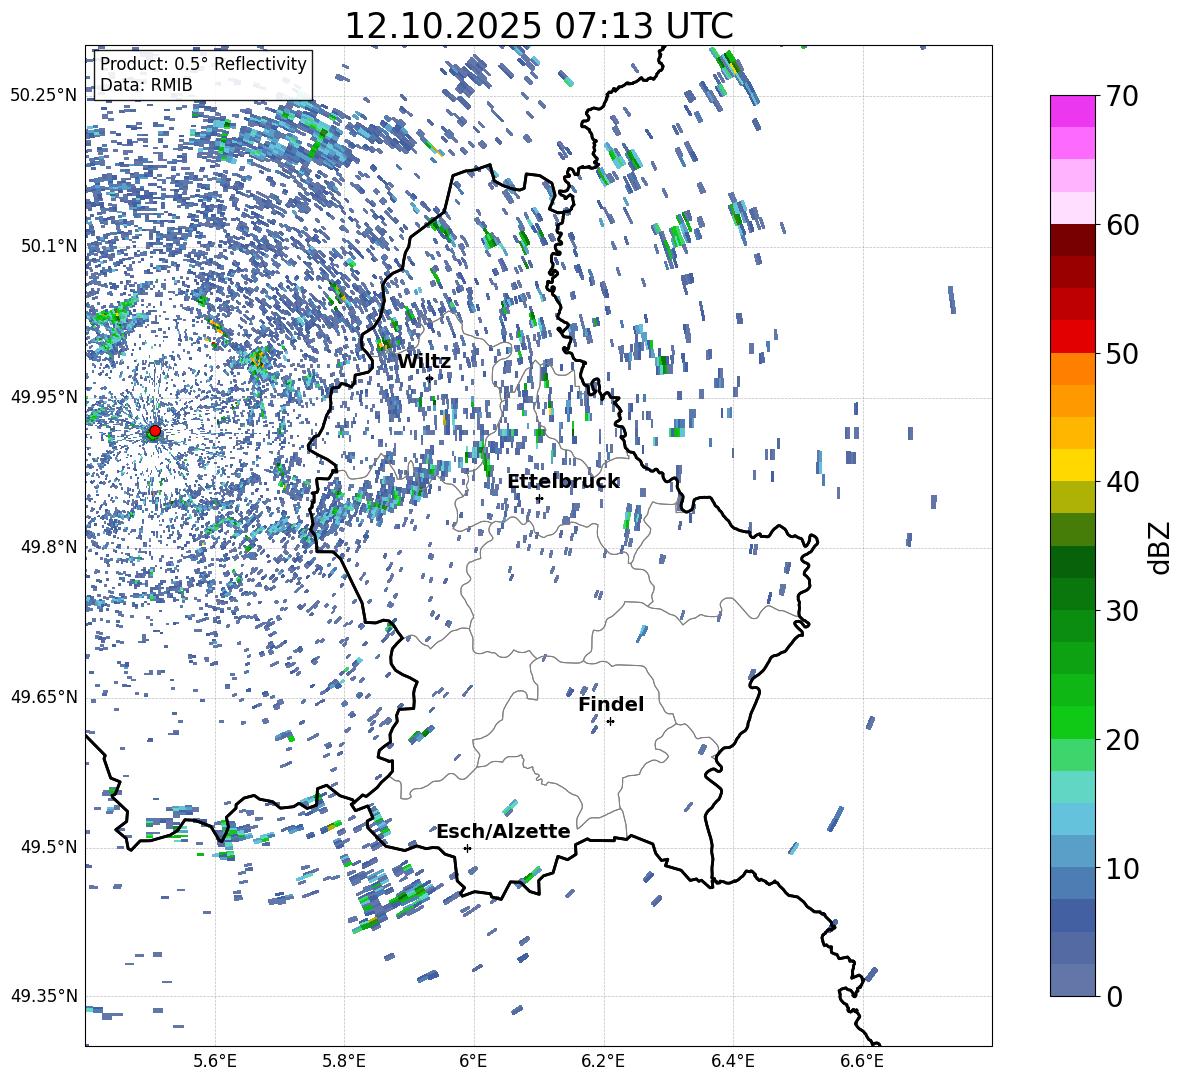The width and height of the screenshot is (1184, 1081).
Task: Click the 49.35°N latitude tick label
Action: [44, 996]
